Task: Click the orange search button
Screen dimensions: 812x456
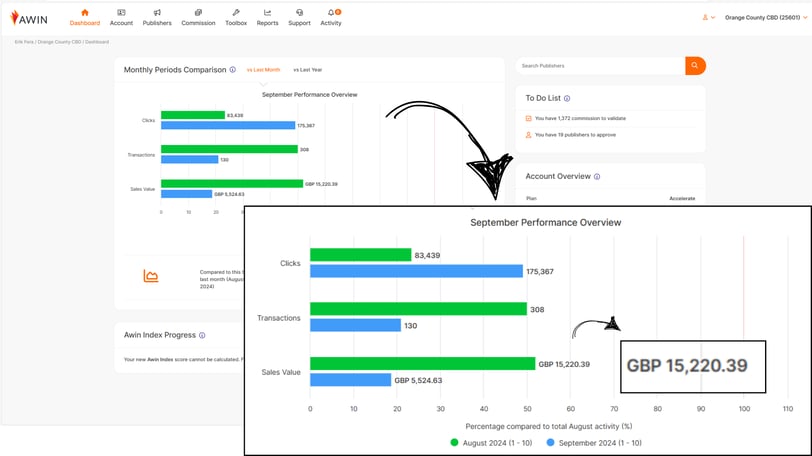Action: point(695,66)
